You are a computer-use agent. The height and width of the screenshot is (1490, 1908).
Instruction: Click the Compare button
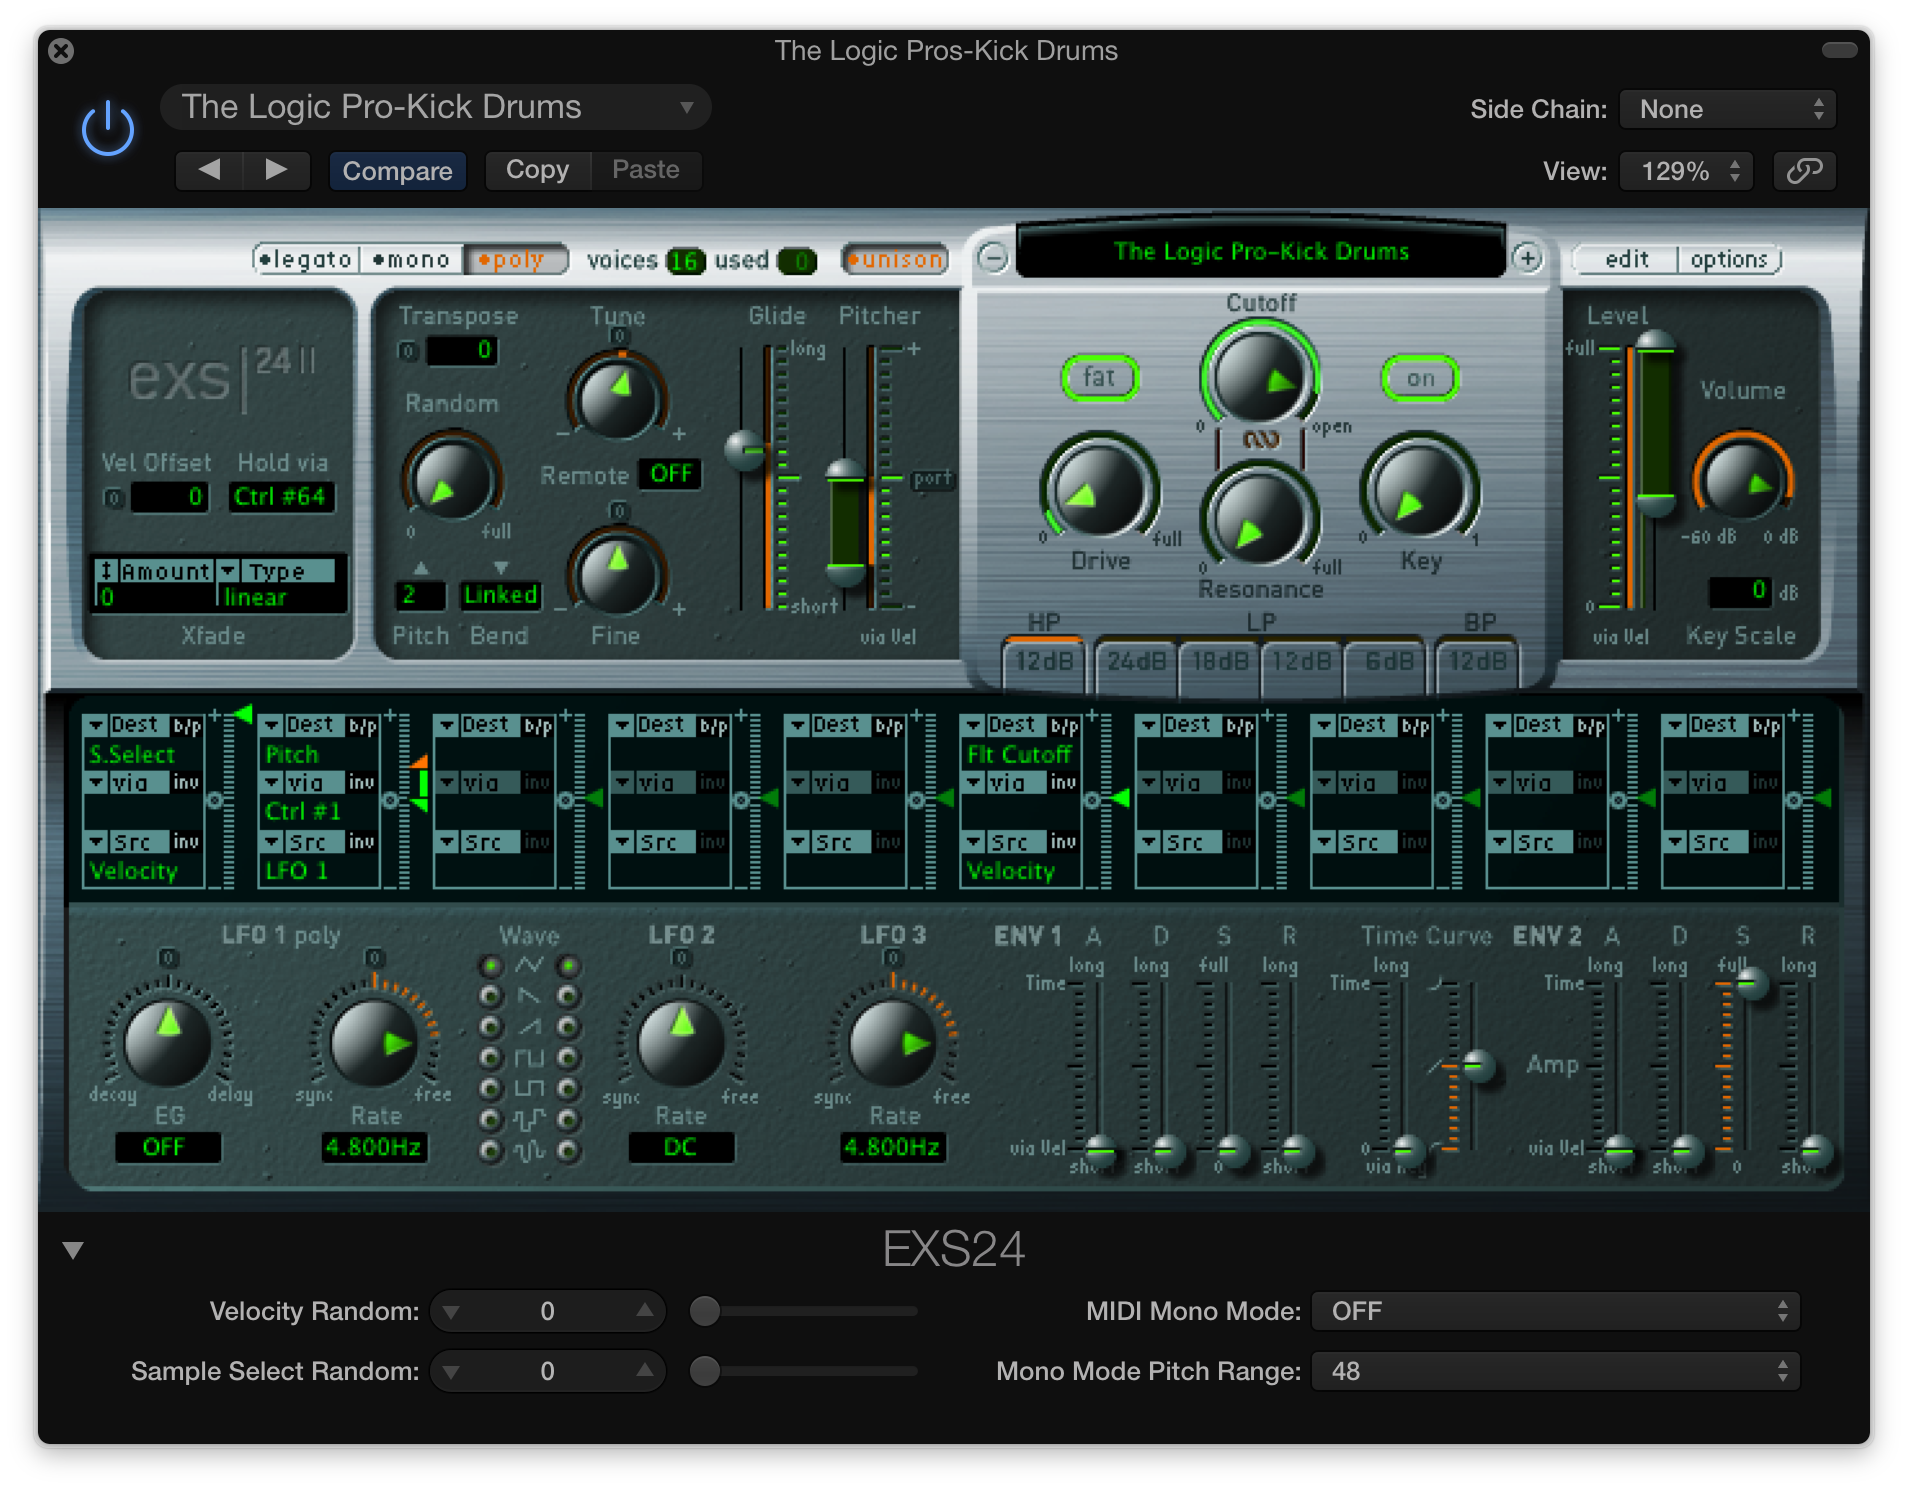[x=397, y=170]
